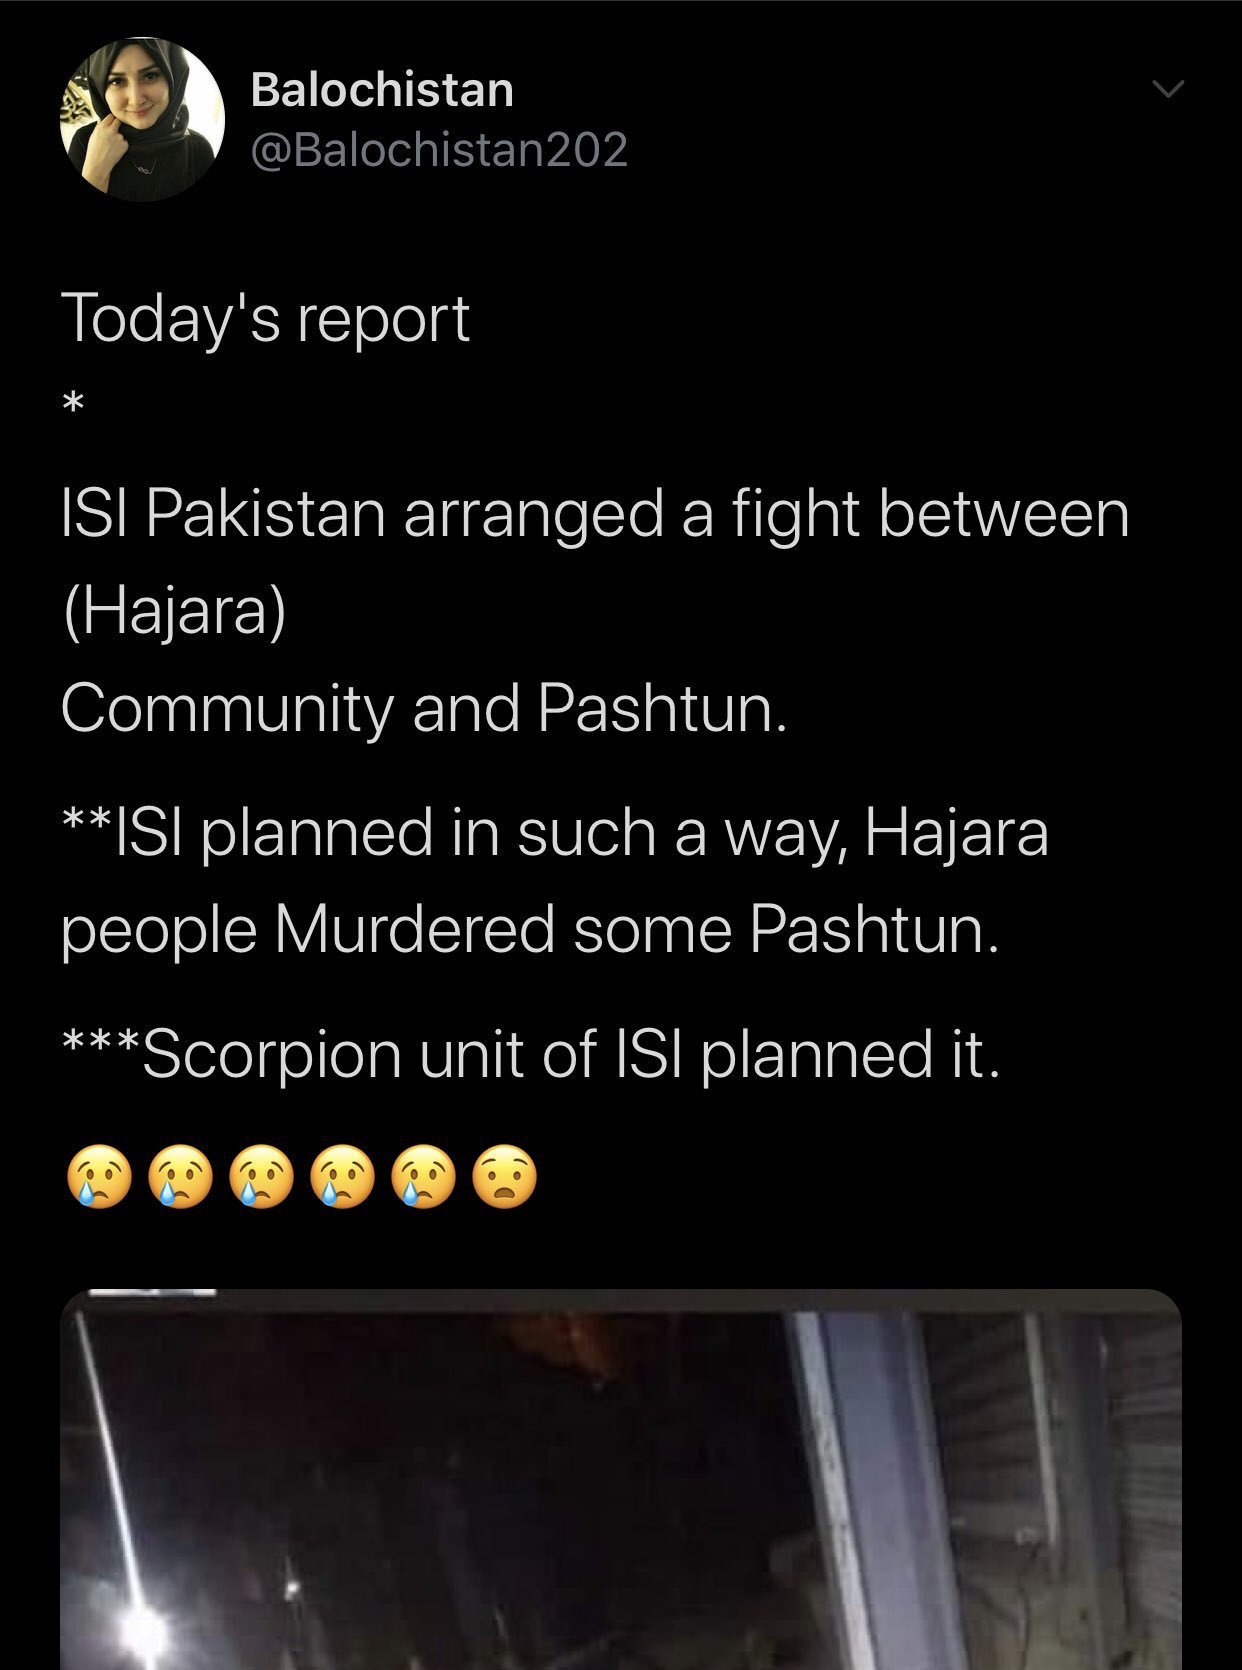Visit the @Balochistan202 handle
Image resolution: width=1242 pixels, height=1670 pixels.
[439, 150]
